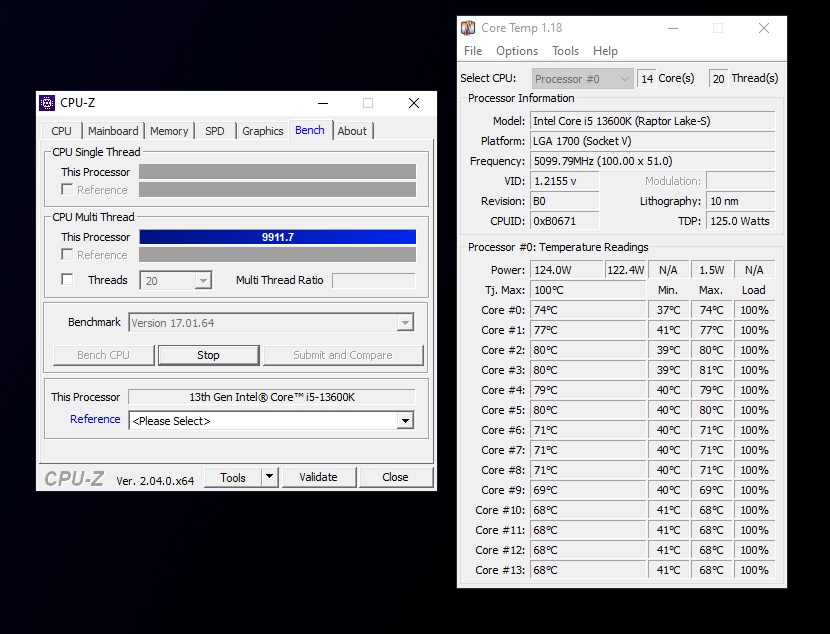Open the About tab in CPU-Z
830x634 pixels.
[352, 131]
